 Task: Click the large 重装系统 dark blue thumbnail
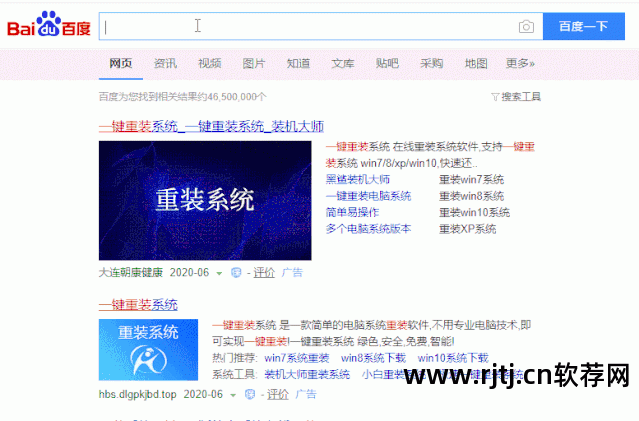click(205, 201)
